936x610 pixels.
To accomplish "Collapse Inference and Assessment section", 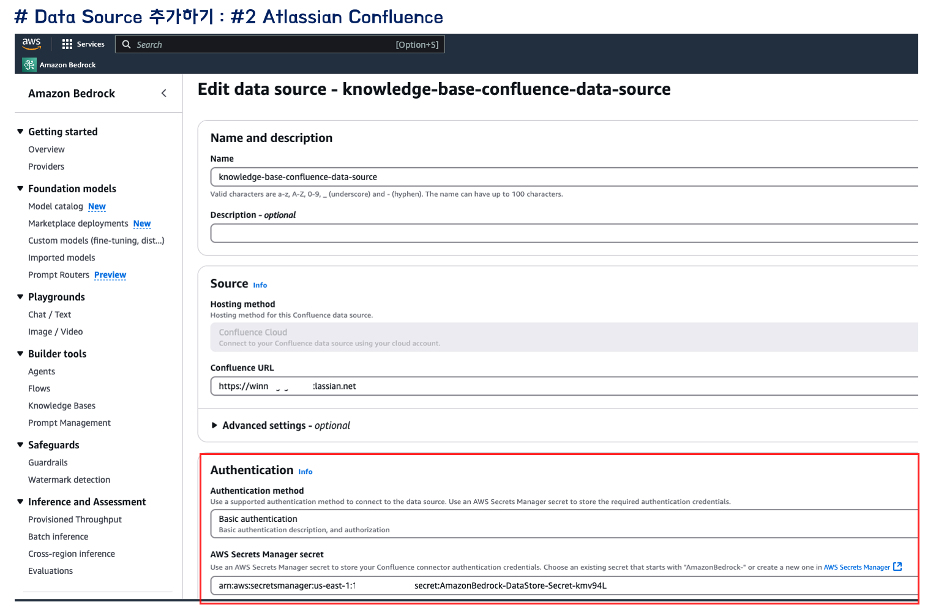I will [x=20, y=501].
